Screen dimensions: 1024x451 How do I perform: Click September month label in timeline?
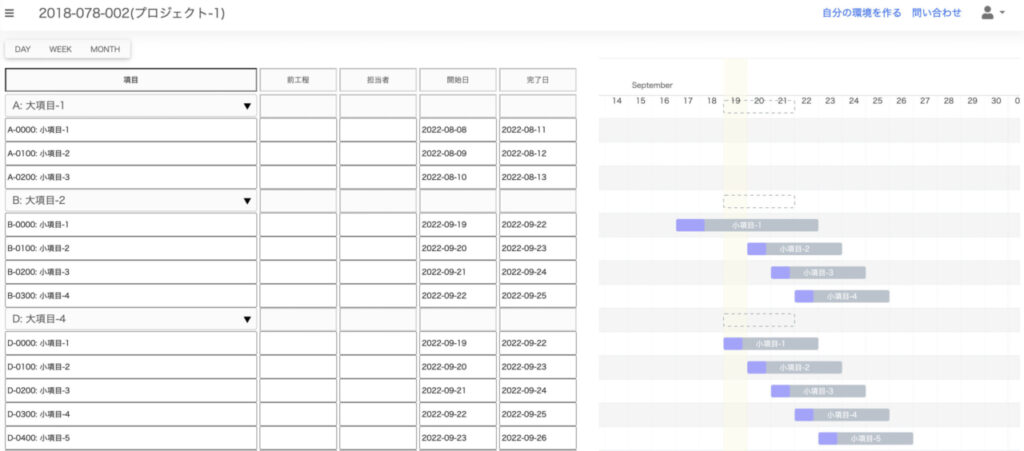(652, 85)
